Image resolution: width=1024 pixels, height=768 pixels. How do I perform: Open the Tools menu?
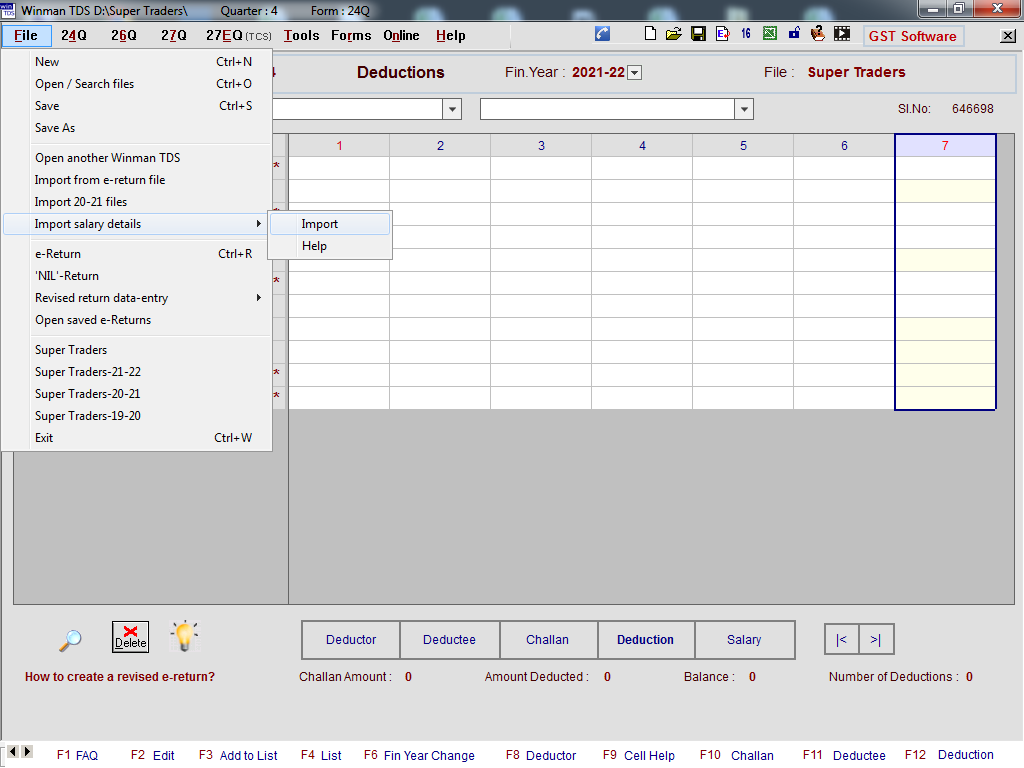click(301, 35)
